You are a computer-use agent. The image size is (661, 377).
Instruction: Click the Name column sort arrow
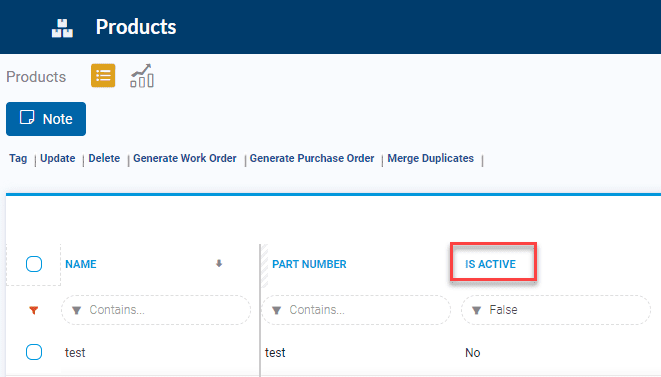coord(219,264)
